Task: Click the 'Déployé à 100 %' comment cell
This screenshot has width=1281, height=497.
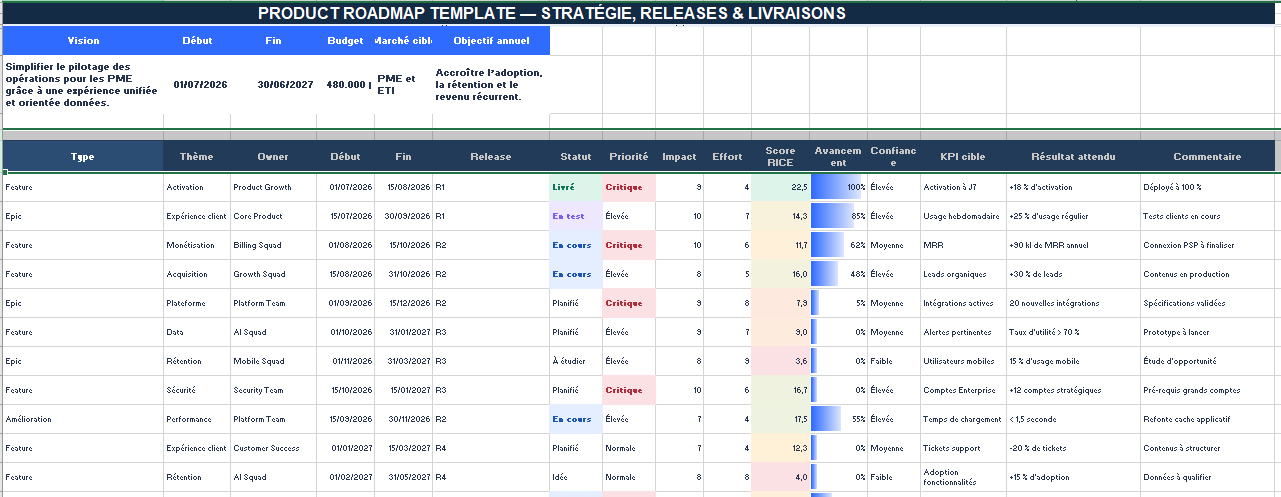Action: 1207,187
